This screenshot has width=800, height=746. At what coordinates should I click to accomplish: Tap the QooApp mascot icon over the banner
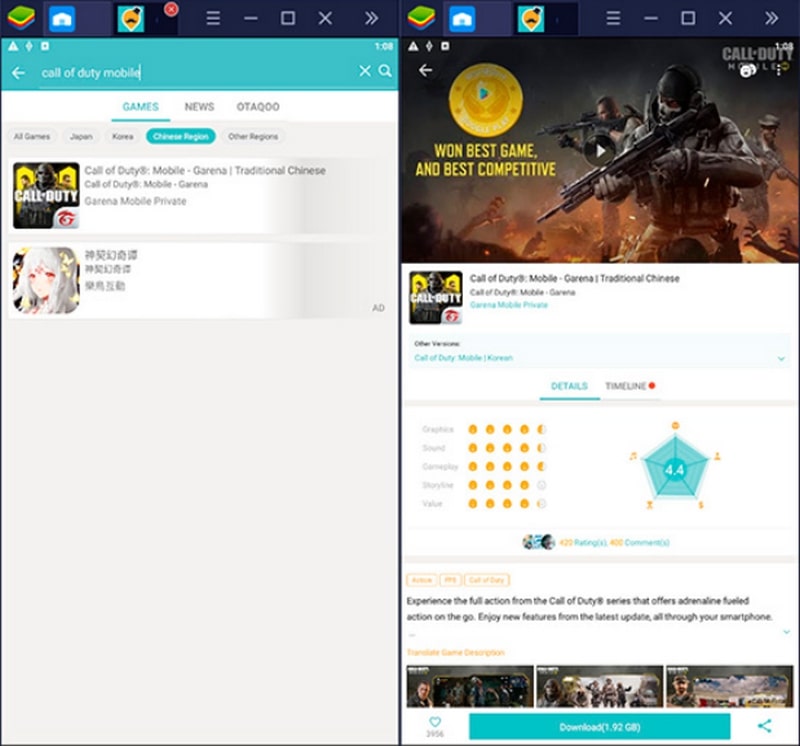748,71
